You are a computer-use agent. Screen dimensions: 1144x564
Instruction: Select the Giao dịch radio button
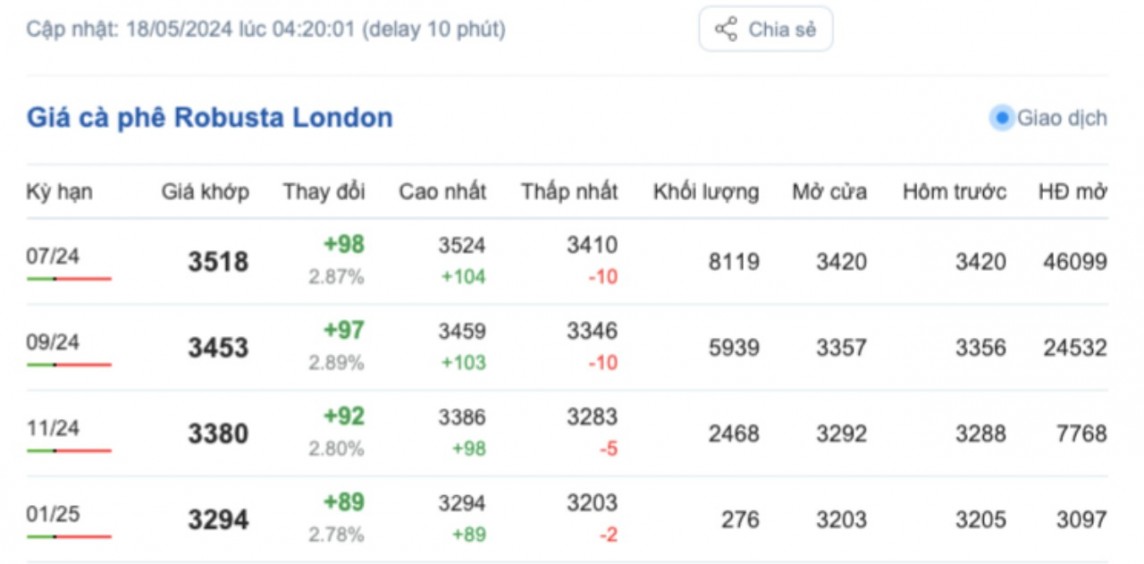coord(1001,118)
